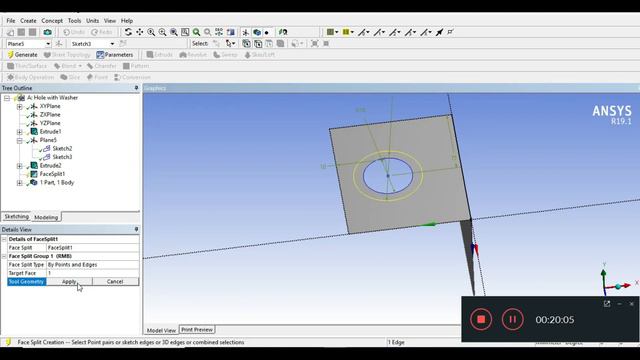Image resolution: width=640 pixels, height=360 pixels.
Task: Collapse the Plane5 tree node
Action: pos(19,140)
